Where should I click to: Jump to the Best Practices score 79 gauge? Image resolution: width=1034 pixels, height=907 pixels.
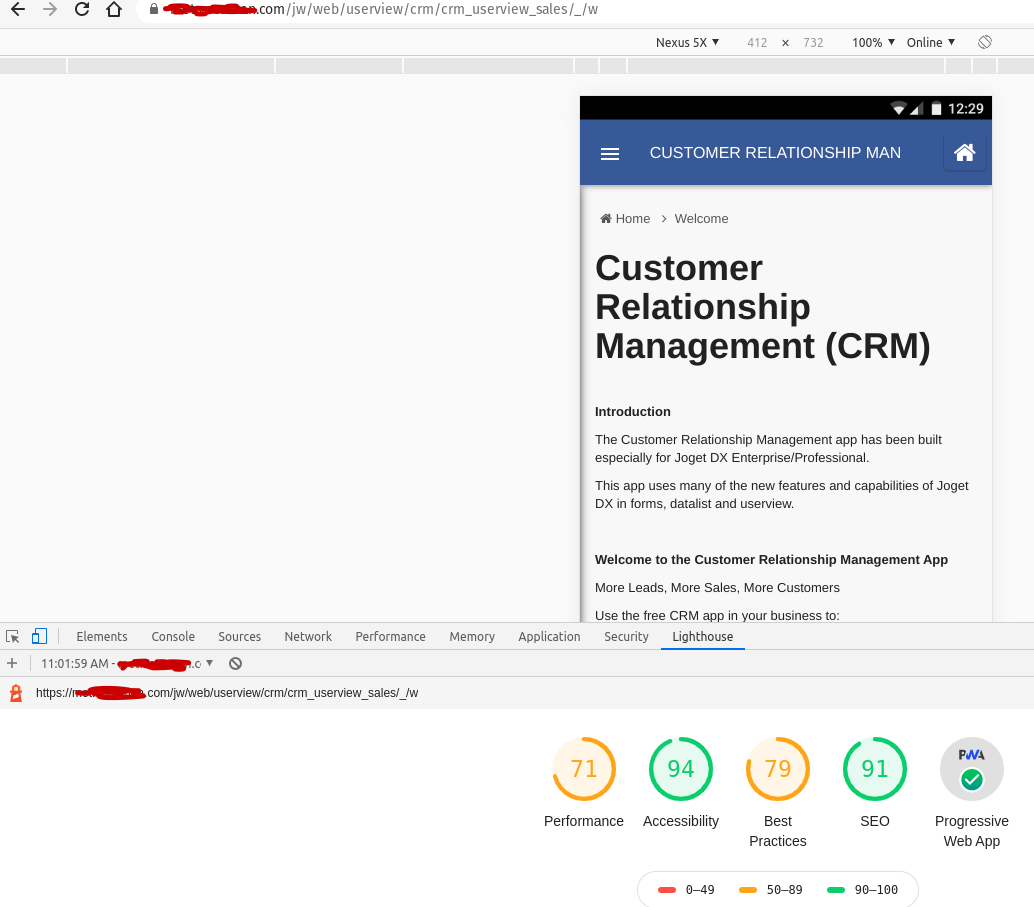point(777,769)
